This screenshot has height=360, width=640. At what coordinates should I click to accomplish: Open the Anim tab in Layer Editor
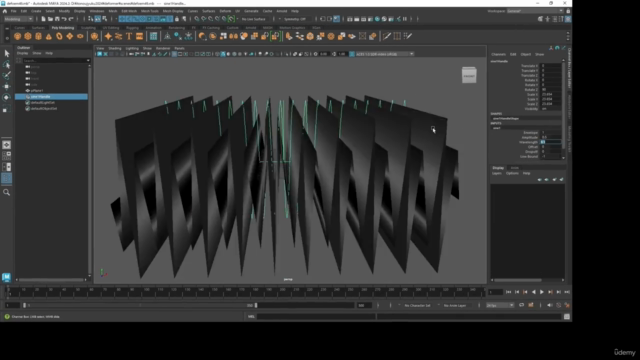[515, 168]
